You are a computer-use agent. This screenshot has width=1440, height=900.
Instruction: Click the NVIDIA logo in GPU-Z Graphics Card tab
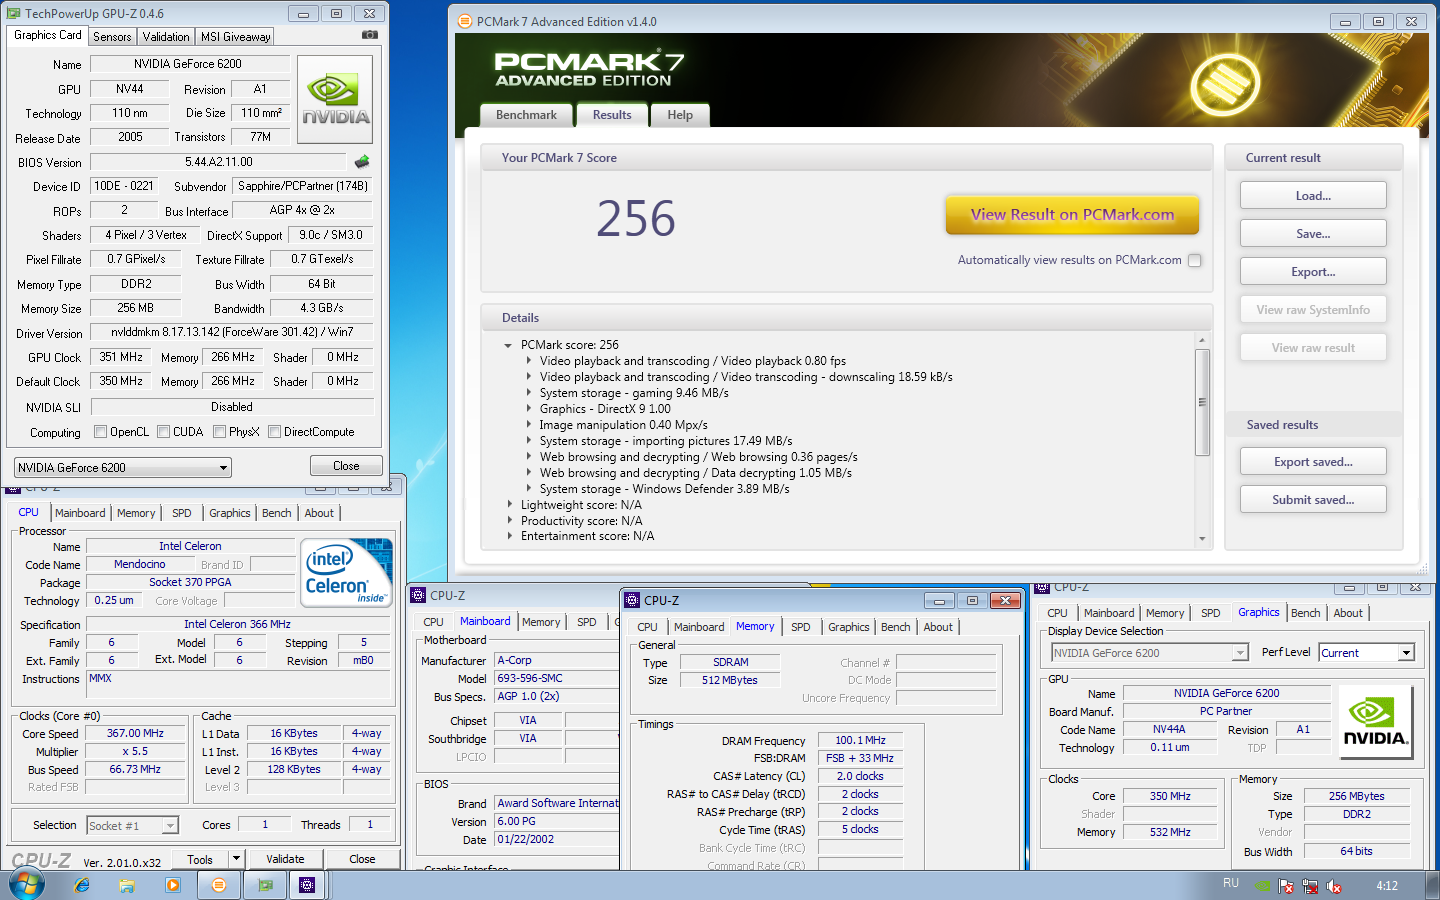335,100
